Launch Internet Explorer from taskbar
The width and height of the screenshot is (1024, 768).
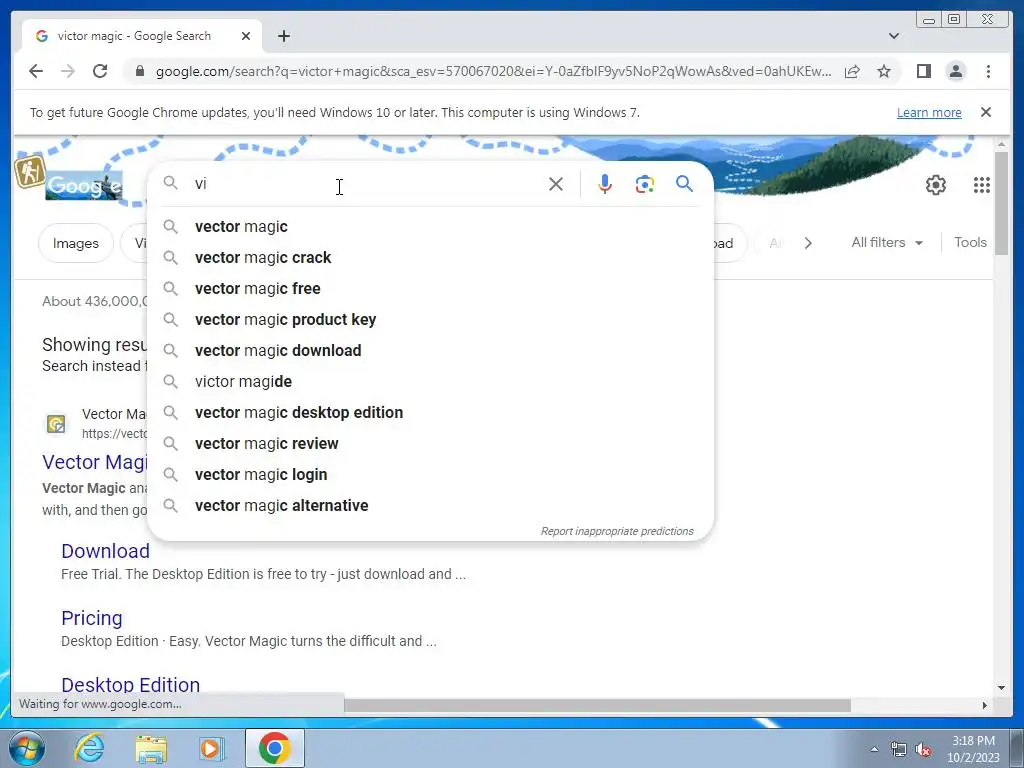pos(89,748)
